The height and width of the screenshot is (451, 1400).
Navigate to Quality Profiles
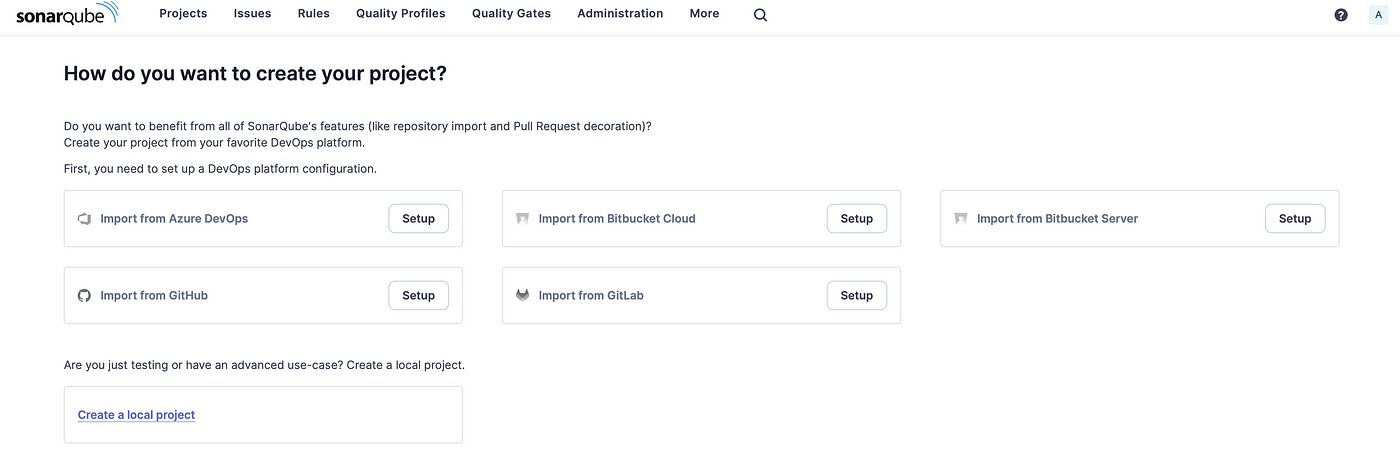pos(401,14)
